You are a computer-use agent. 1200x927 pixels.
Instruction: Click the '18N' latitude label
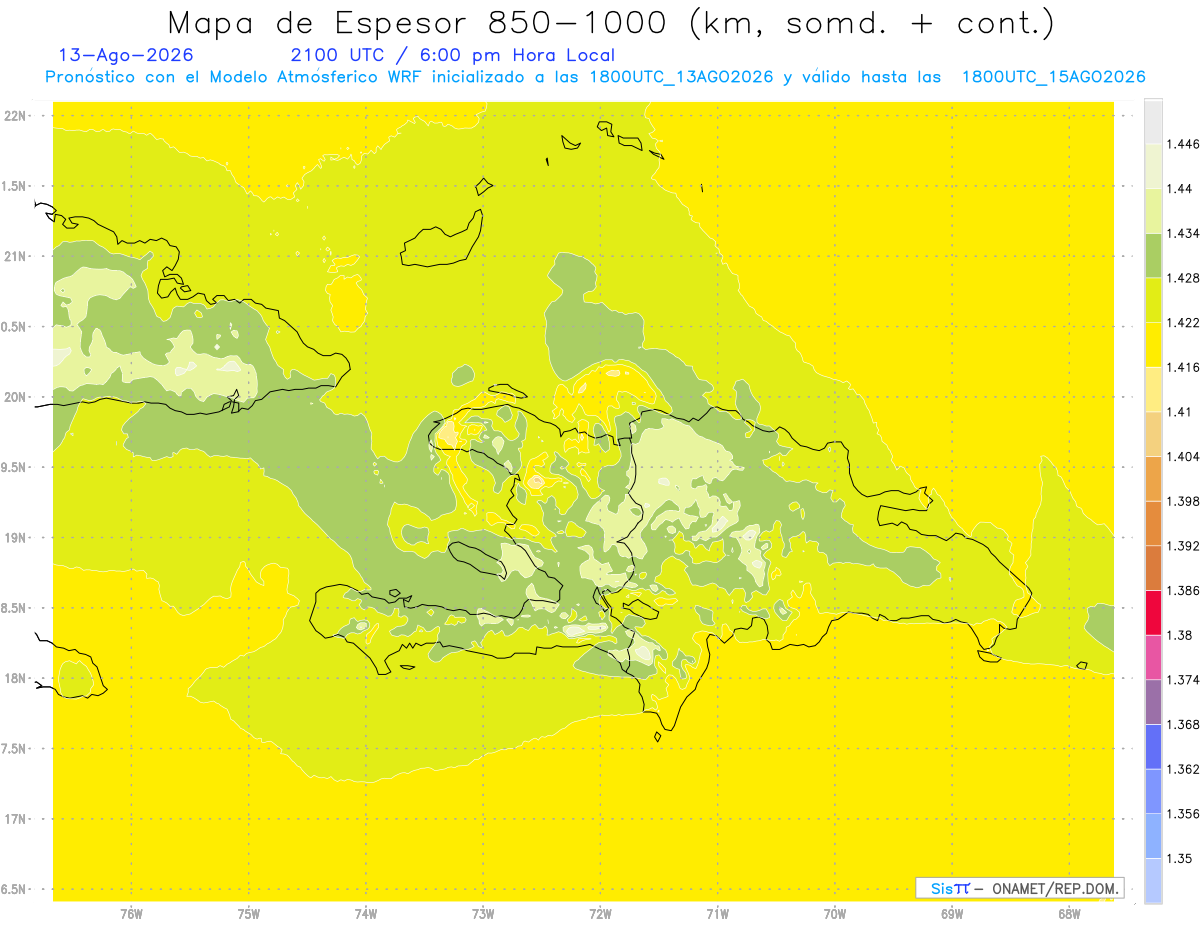pyautogui.click(x=16, y=678)
